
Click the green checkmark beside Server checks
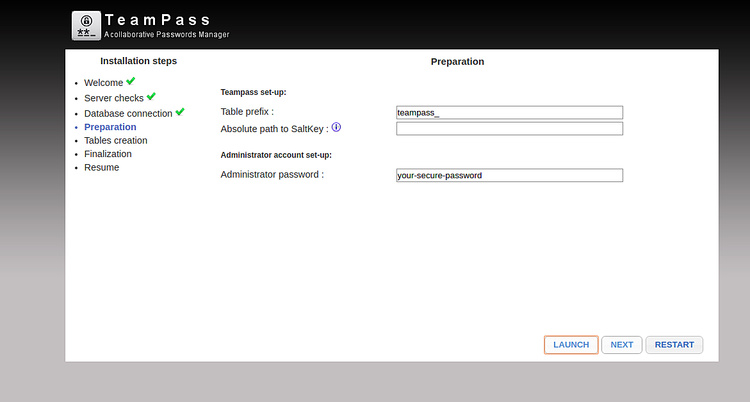(151, 97)
